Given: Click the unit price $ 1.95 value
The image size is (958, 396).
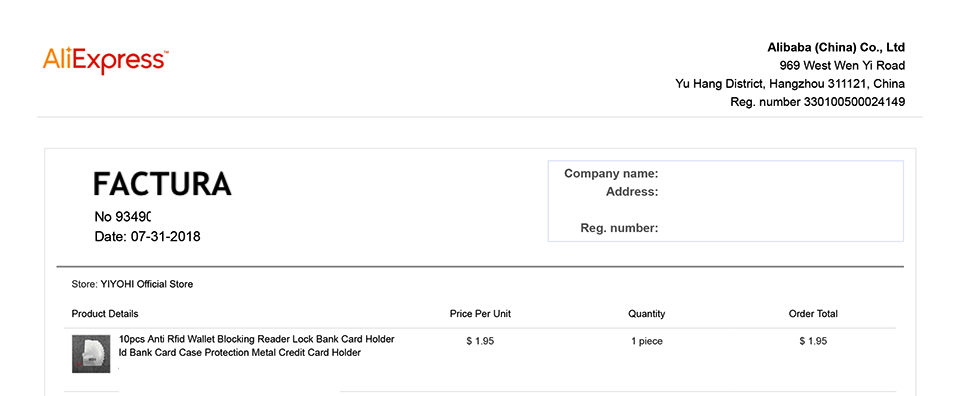Looking at the screenshot, I should point(480,341).
